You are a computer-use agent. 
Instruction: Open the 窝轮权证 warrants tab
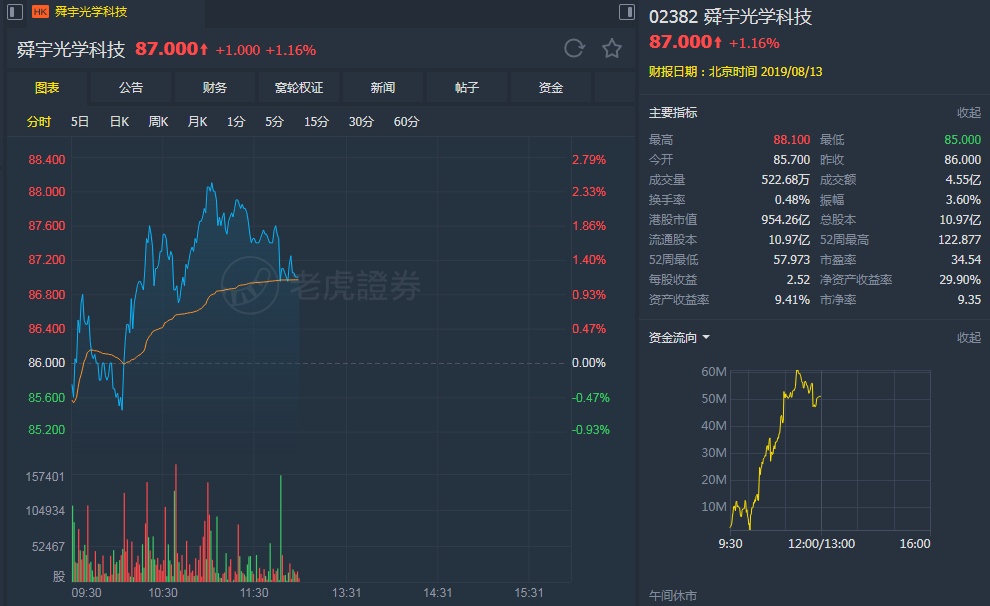point(299,88)
